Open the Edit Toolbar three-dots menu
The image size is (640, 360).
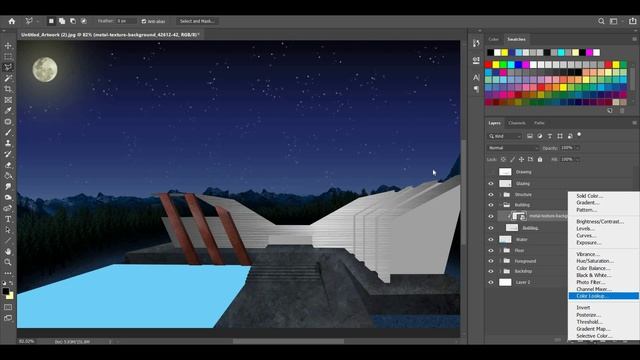coord(8,273)
